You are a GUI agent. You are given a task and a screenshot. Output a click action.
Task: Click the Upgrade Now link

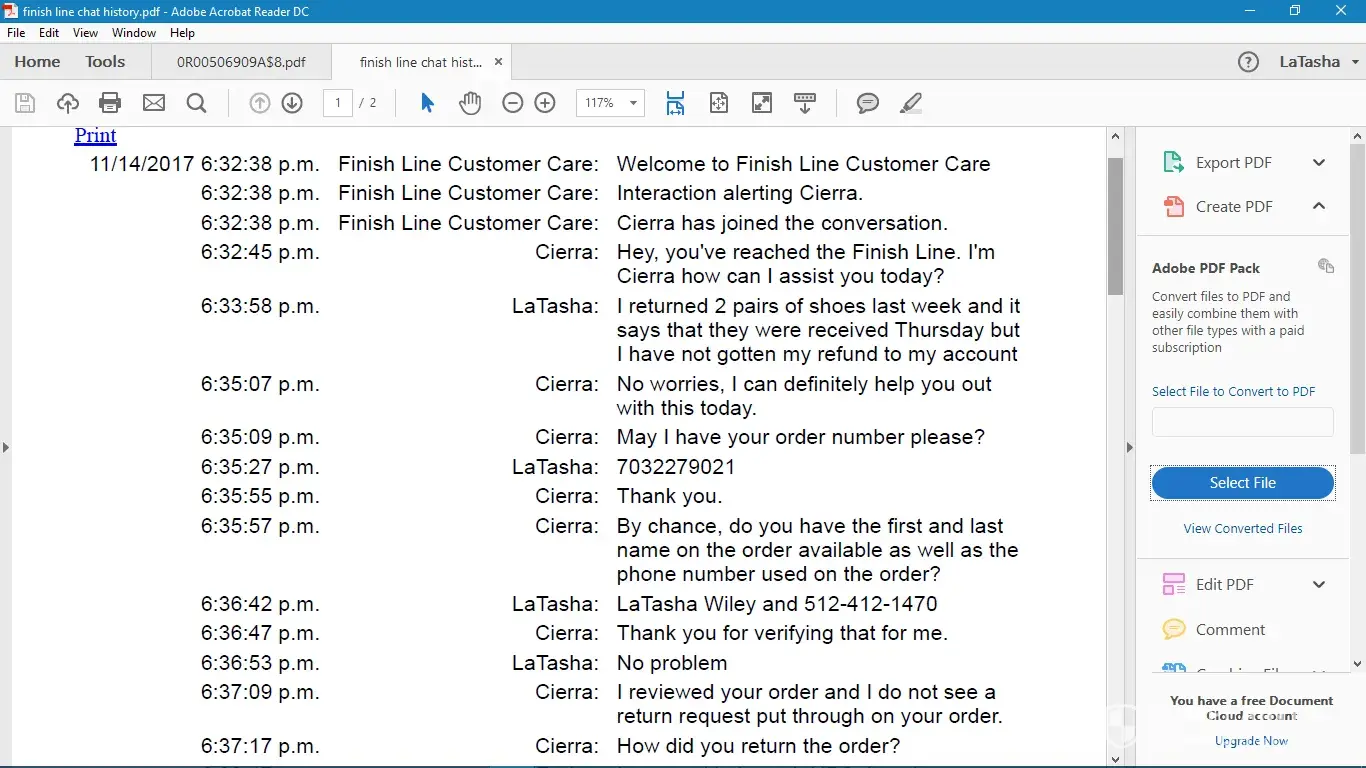tap(1251, 741)
